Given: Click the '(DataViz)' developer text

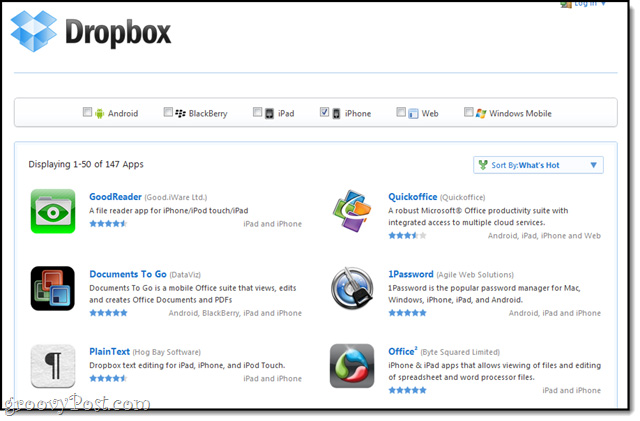Looking at the screenshot, I should pos(185,275).
